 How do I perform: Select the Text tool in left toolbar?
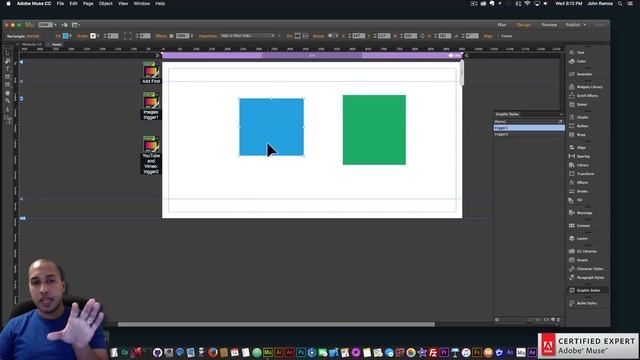coord(7,69)
